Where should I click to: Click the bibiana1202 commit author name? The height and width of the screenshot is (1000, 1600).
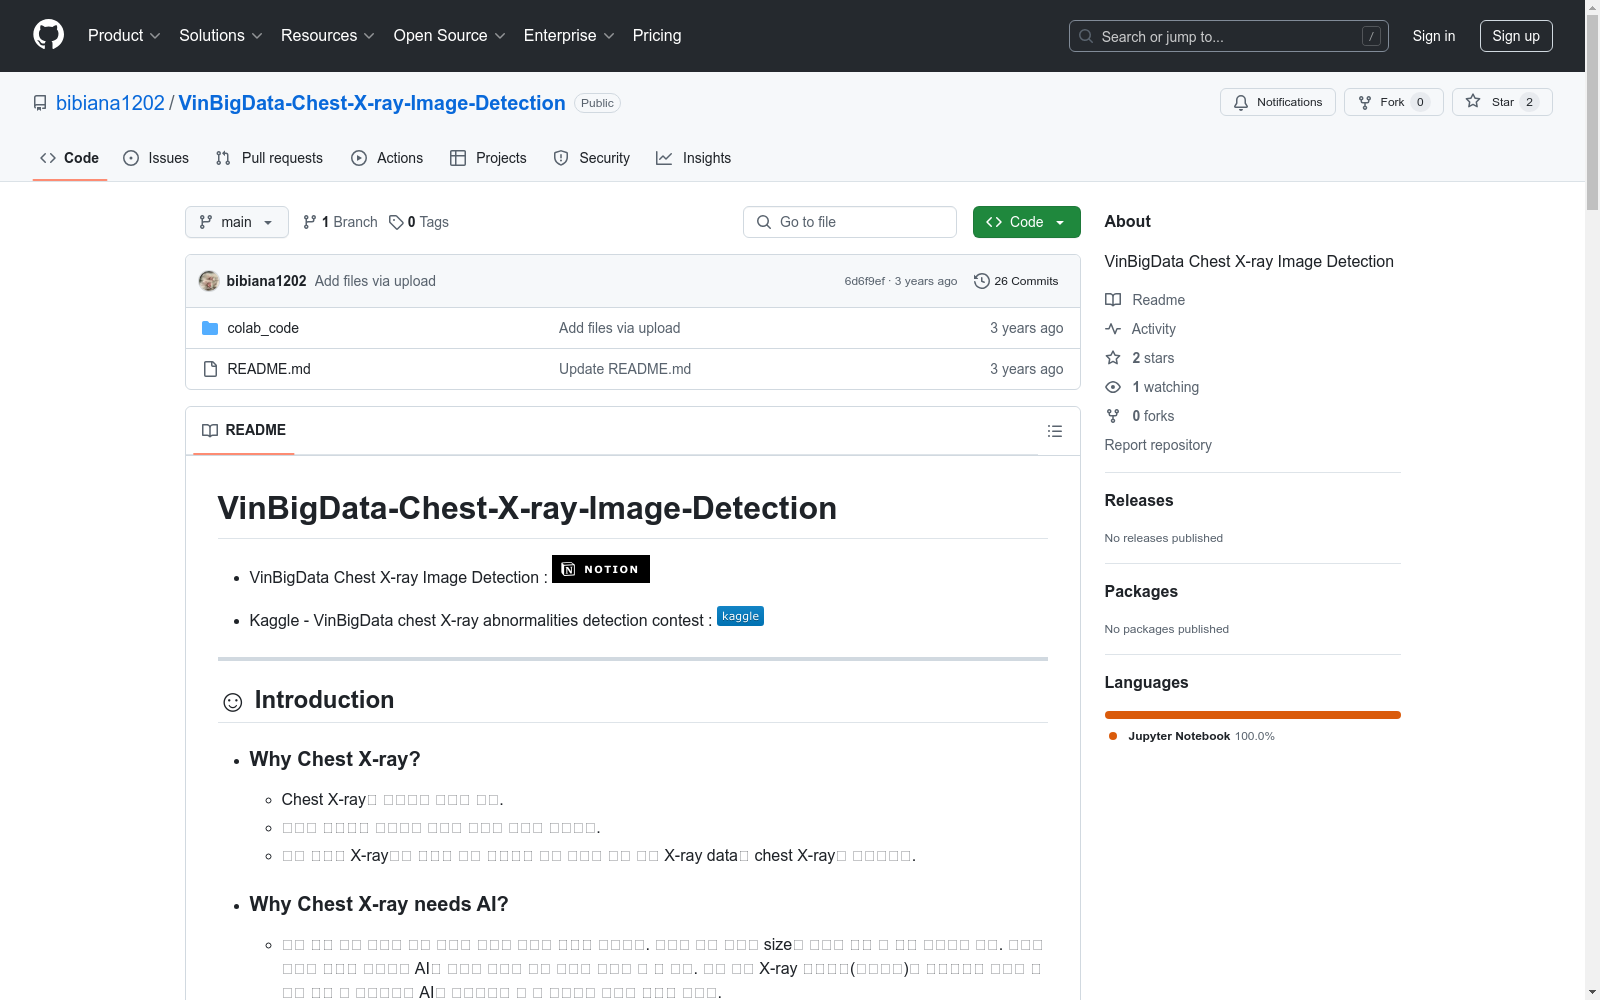click(x=267, y=281)
